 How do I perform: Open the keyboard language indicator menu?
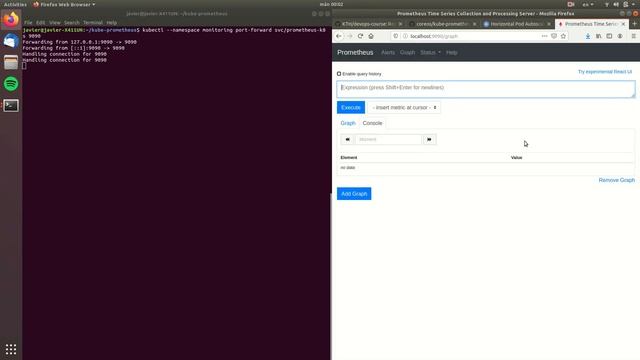pyautogui.click(x=588, y=4)
